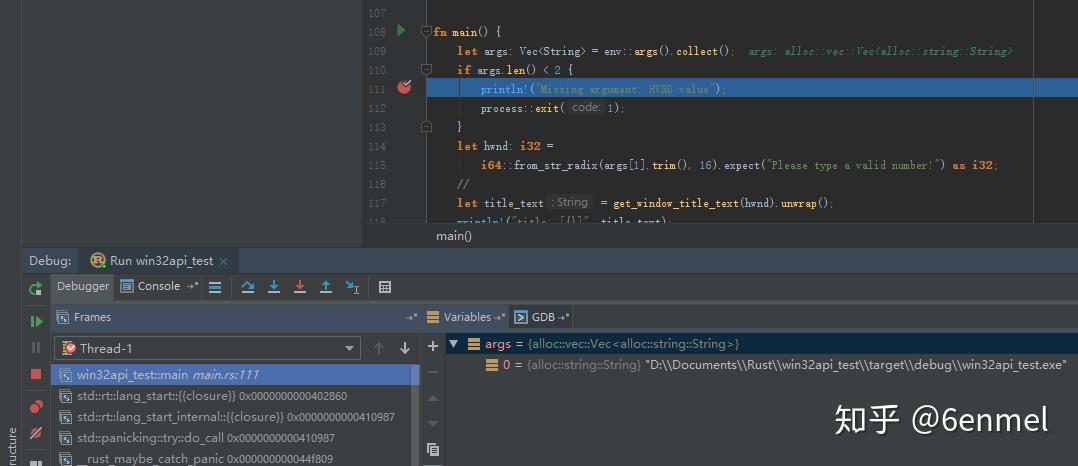Screen dimensions: 1078x466
Task: Click the pin icon beside Variables tab
Action: [500, 317]
